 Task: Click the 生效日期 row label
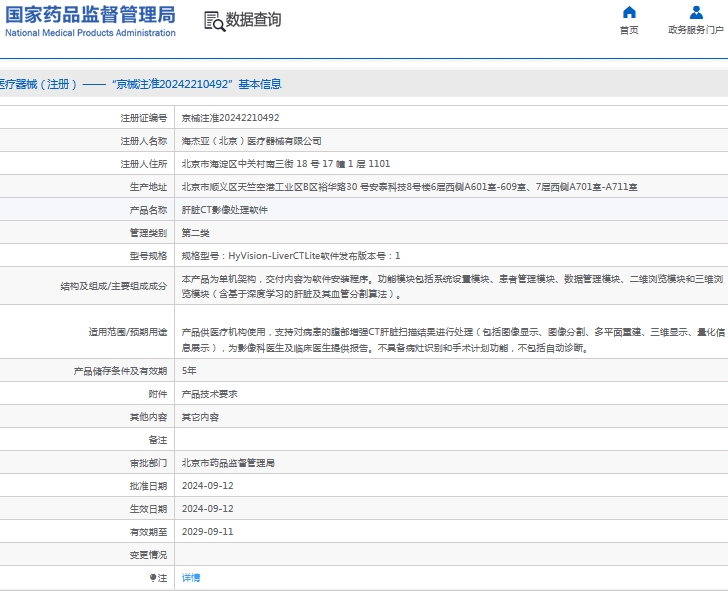pyautogui.click(x=148, y=509)
